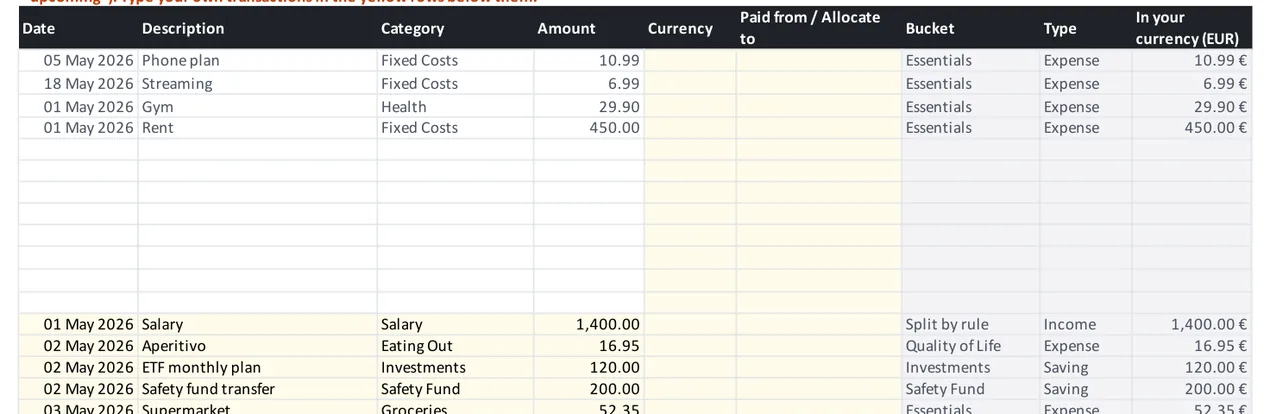
Task: Select the amount 6.99 for Streaming
Action: point(588,83)
